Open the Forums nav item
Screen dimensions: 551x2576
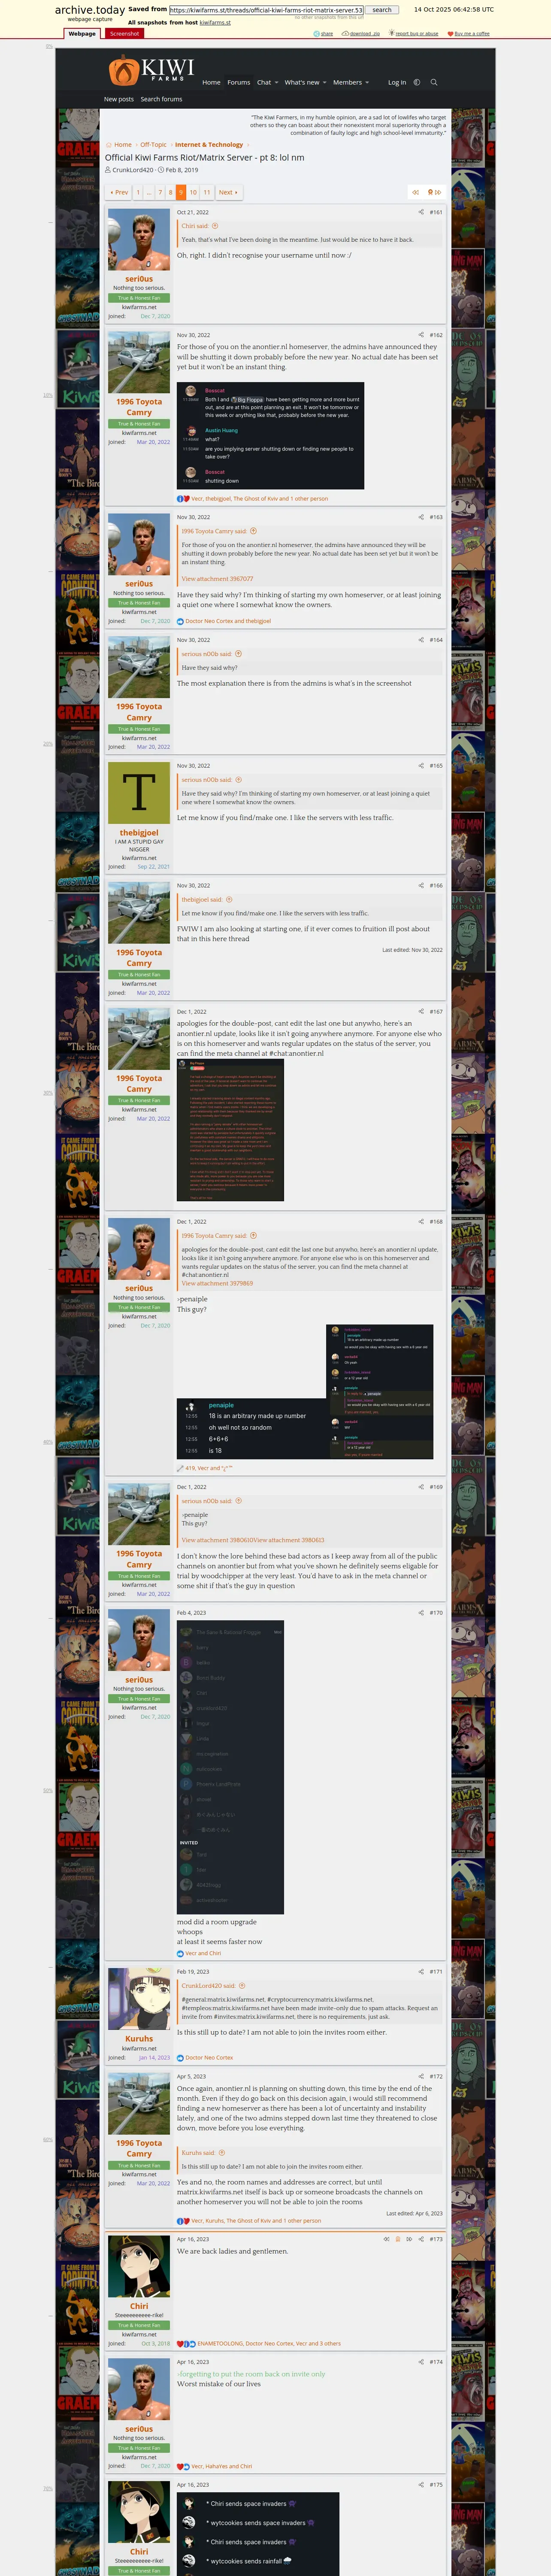click(238, 82)
